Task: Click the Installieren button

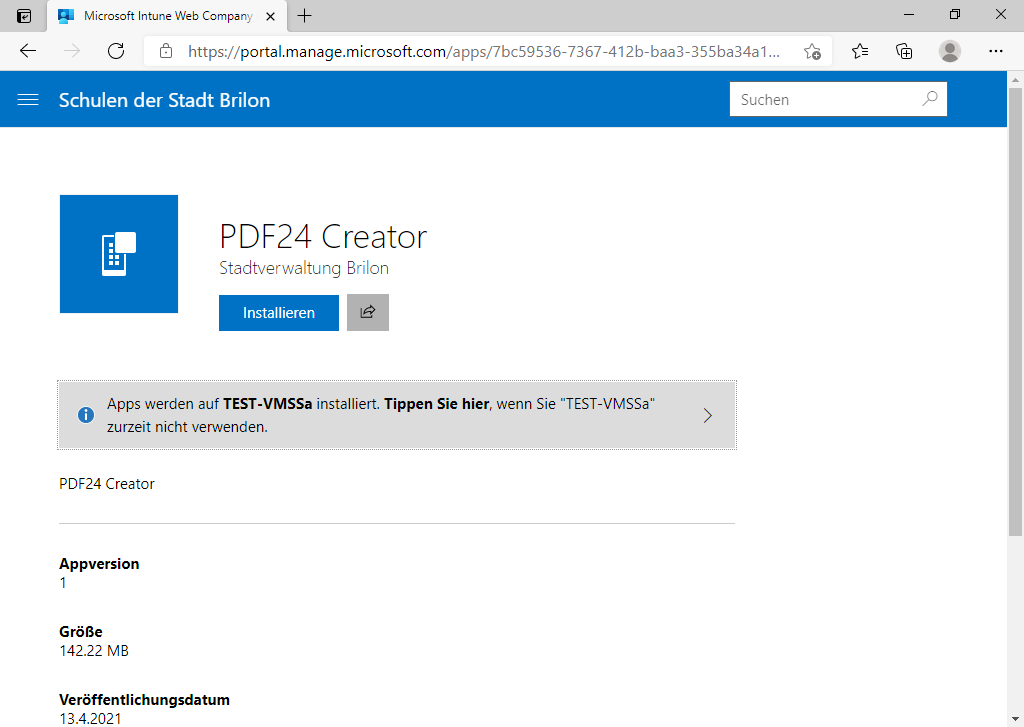Action: pyautogui.click(x=278, y=313)
